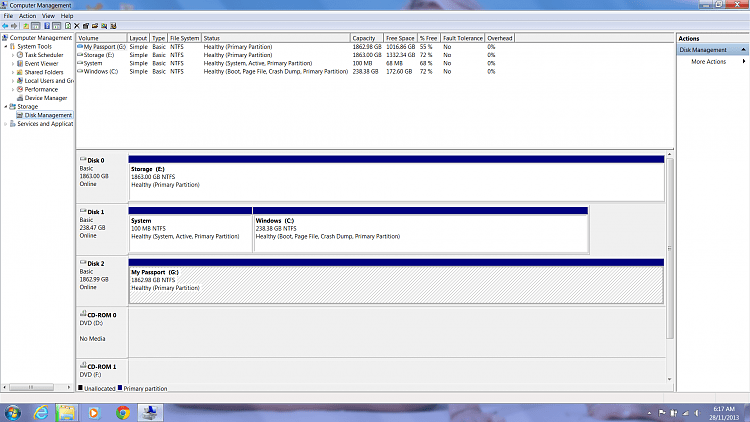Open the View menu
The height and width of the screenshot is (422, 750).
(48, 16)
